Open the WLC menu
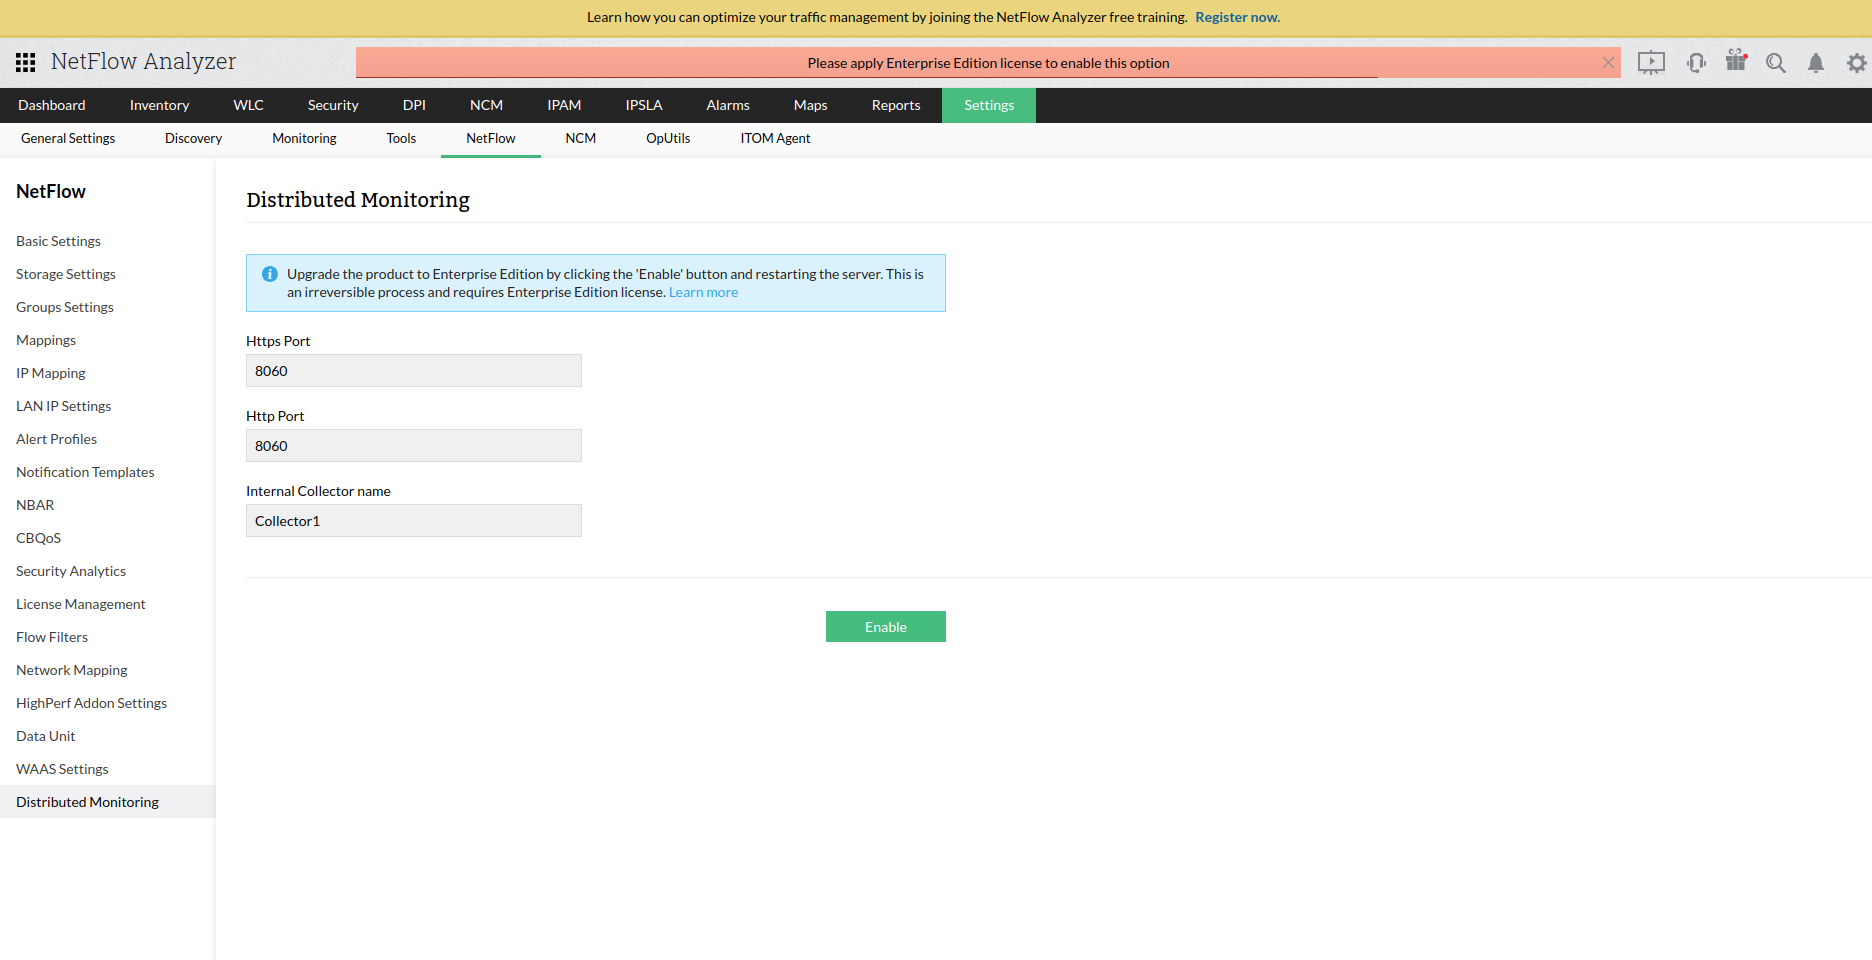 coord(249,105)
